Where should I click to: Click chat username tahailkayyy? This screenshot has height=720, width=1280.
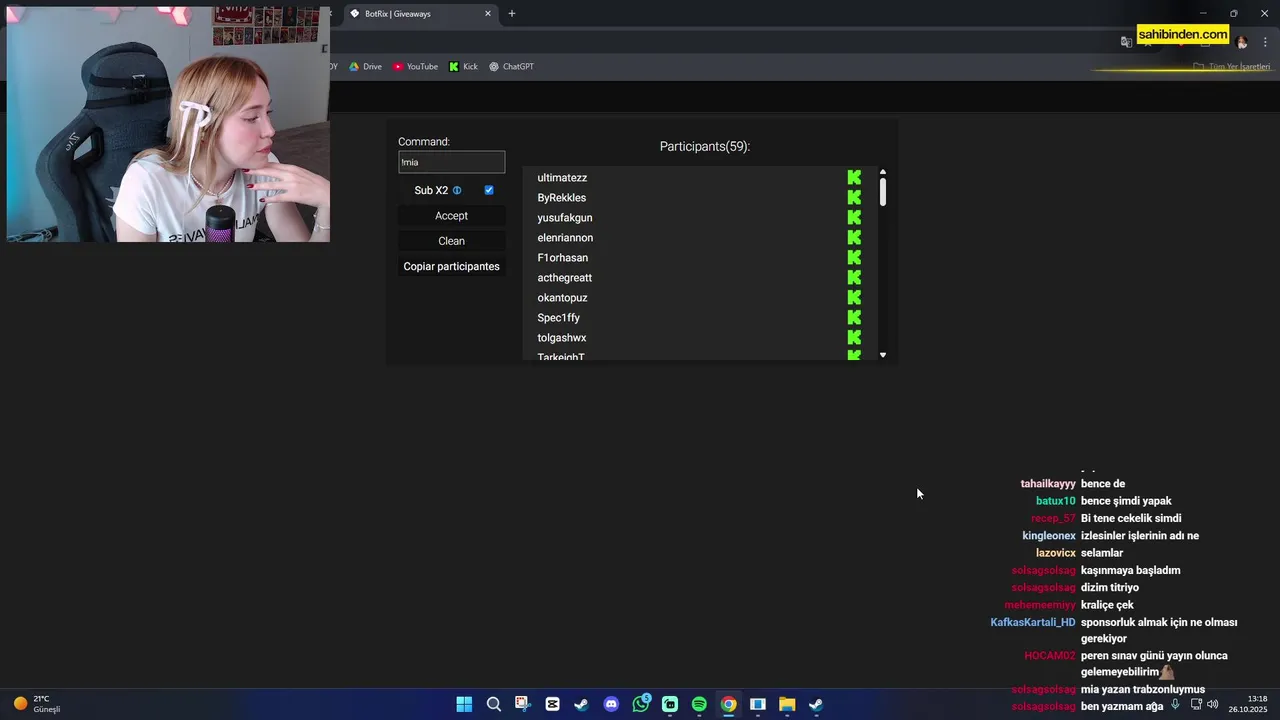[1048, 484]
